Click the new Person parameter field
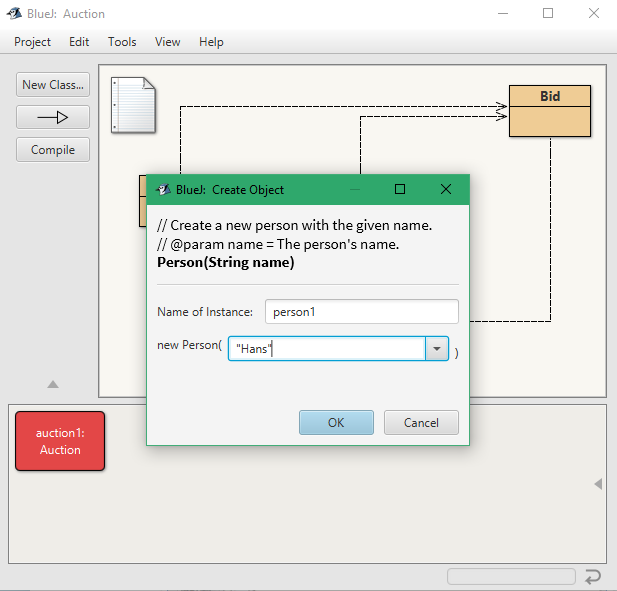The width and height of the screenshot is (617, 591). [x=327, y=349]
